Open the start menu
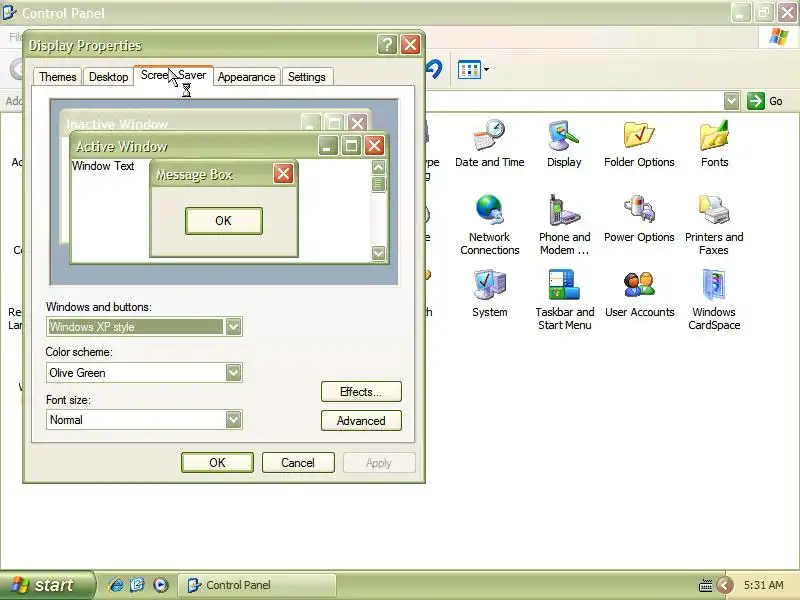 [x=47, y=585]
